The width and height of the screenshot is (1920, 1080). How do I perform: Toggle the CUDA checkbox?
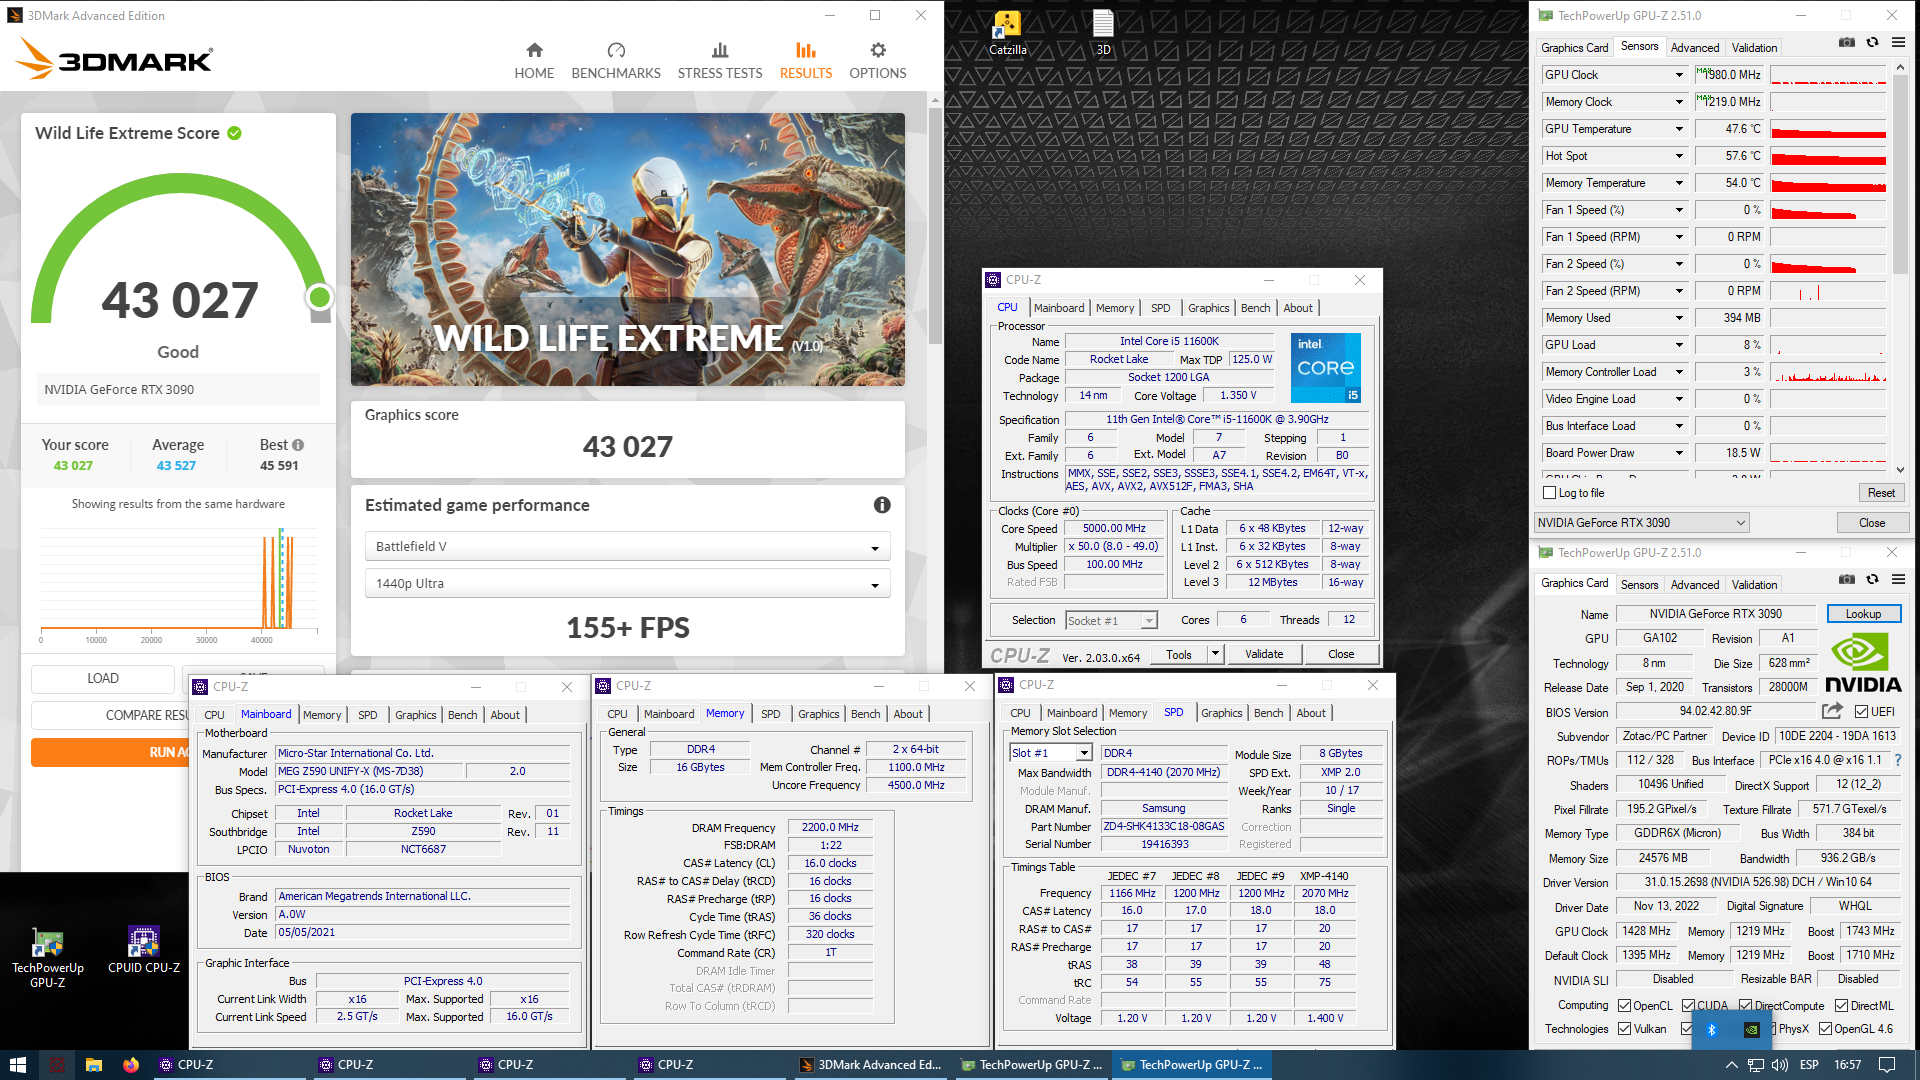click(1688, 1006)
